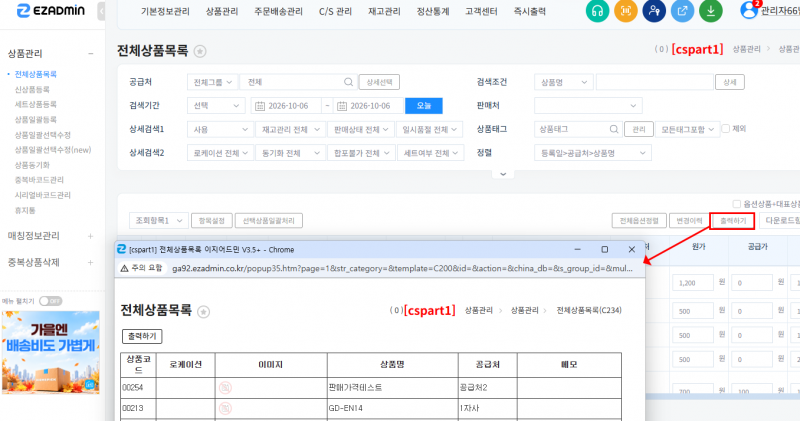Click 전체옵션정렬 button
800x421 pixels.
639,220
